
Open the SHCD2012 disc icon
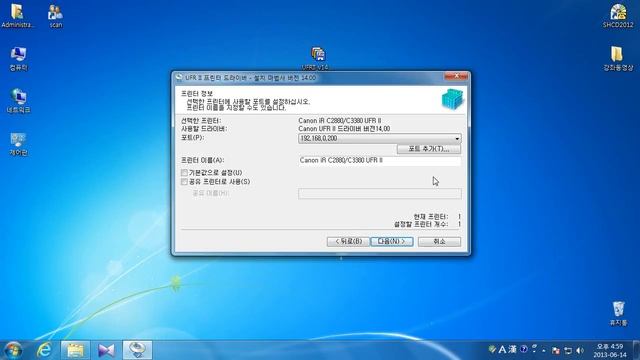tap(618, 16)
